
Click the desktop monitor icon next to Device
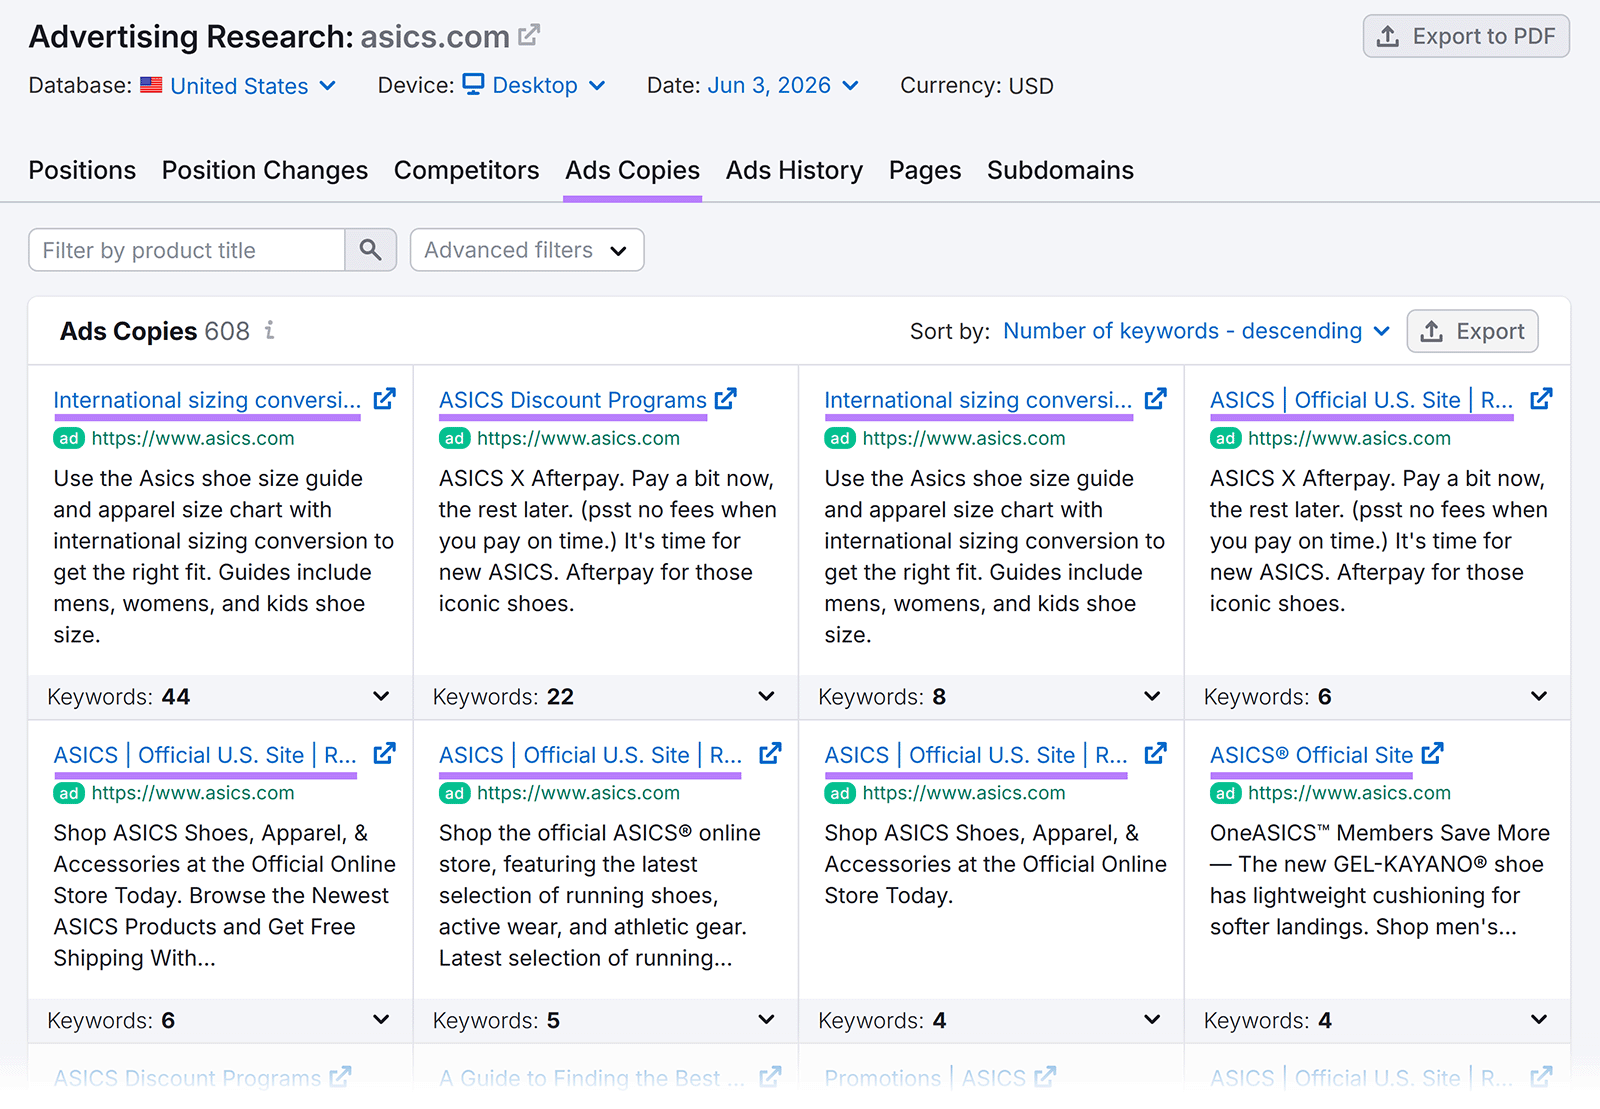474,84
